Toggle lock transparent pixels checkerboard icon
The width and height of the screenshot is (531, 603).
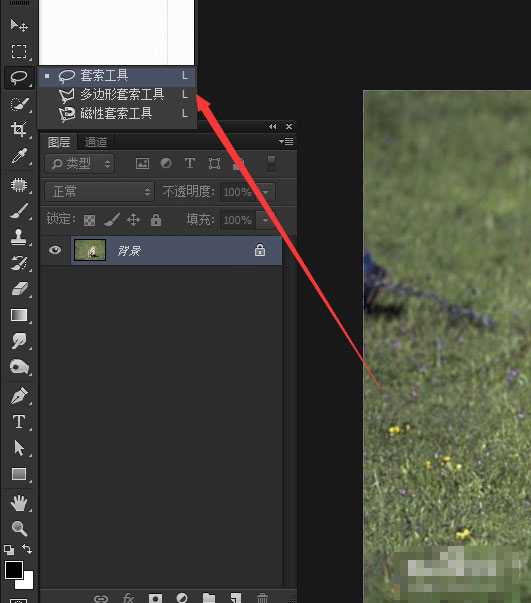[x=90, y=220]
